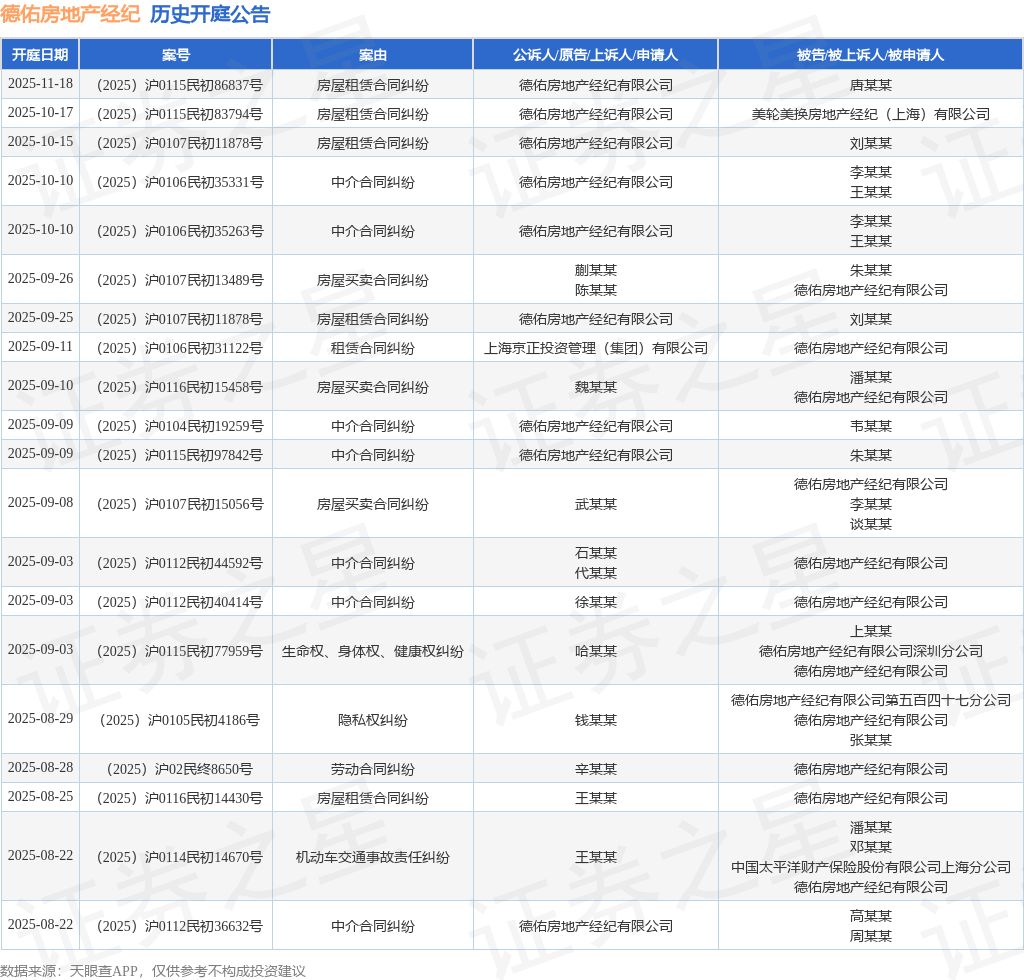The image size is (1024, 980).
Task: Click plaintiff 魏某某
Action: (596, 387)
